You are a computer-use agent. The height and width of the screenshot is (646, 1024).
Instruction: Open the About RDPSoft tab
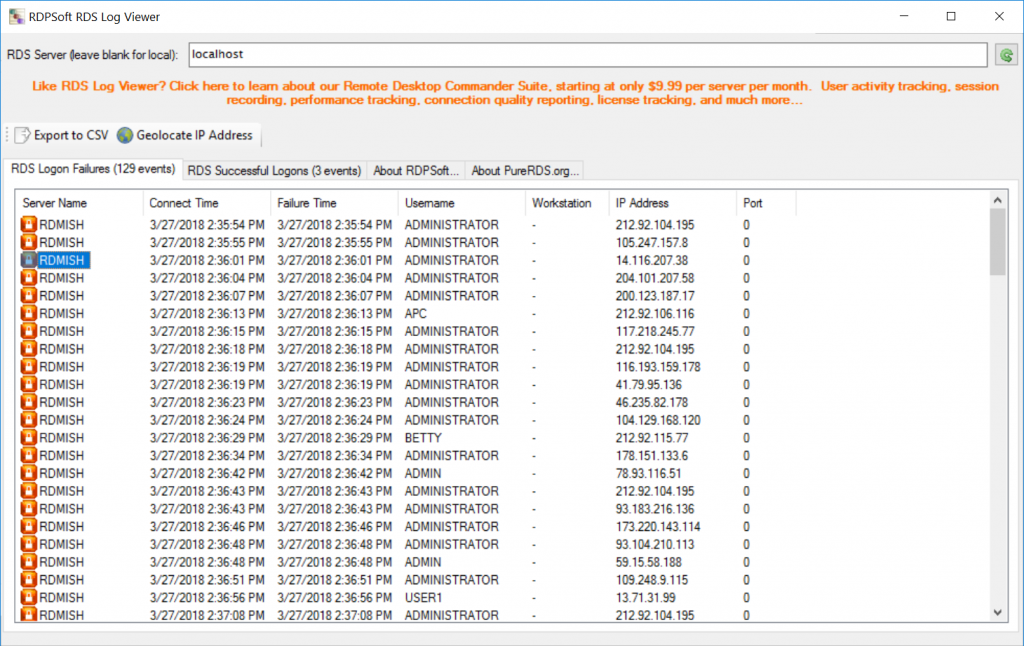pyautogui.click(x=415, y=170)
